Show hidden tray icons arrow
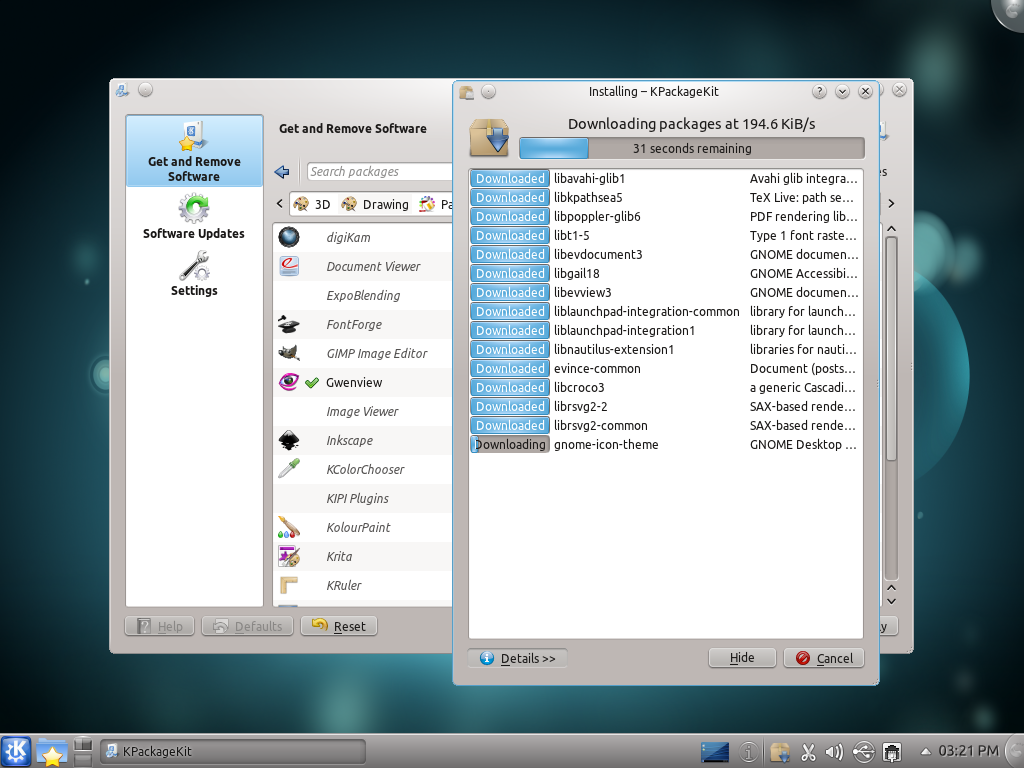The height and width of the screenshot is (768, 1024). 925,752
